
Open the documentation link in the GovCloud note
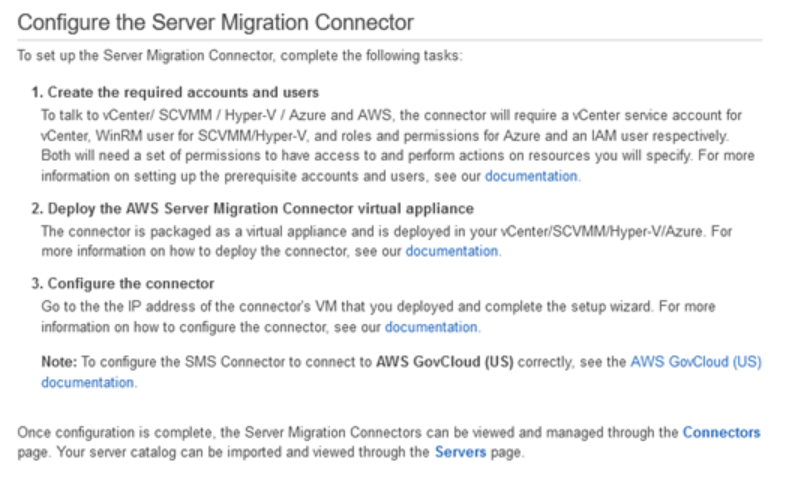(x=88, y=383)
